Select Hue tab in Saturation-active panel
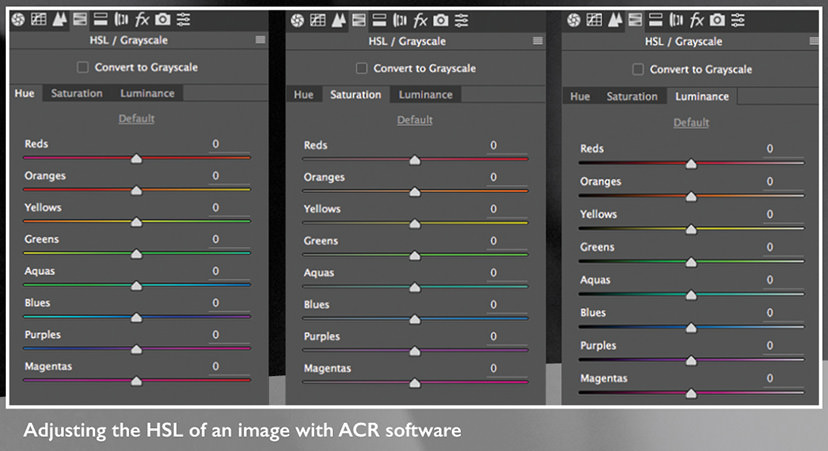 [x=304, y=95]
